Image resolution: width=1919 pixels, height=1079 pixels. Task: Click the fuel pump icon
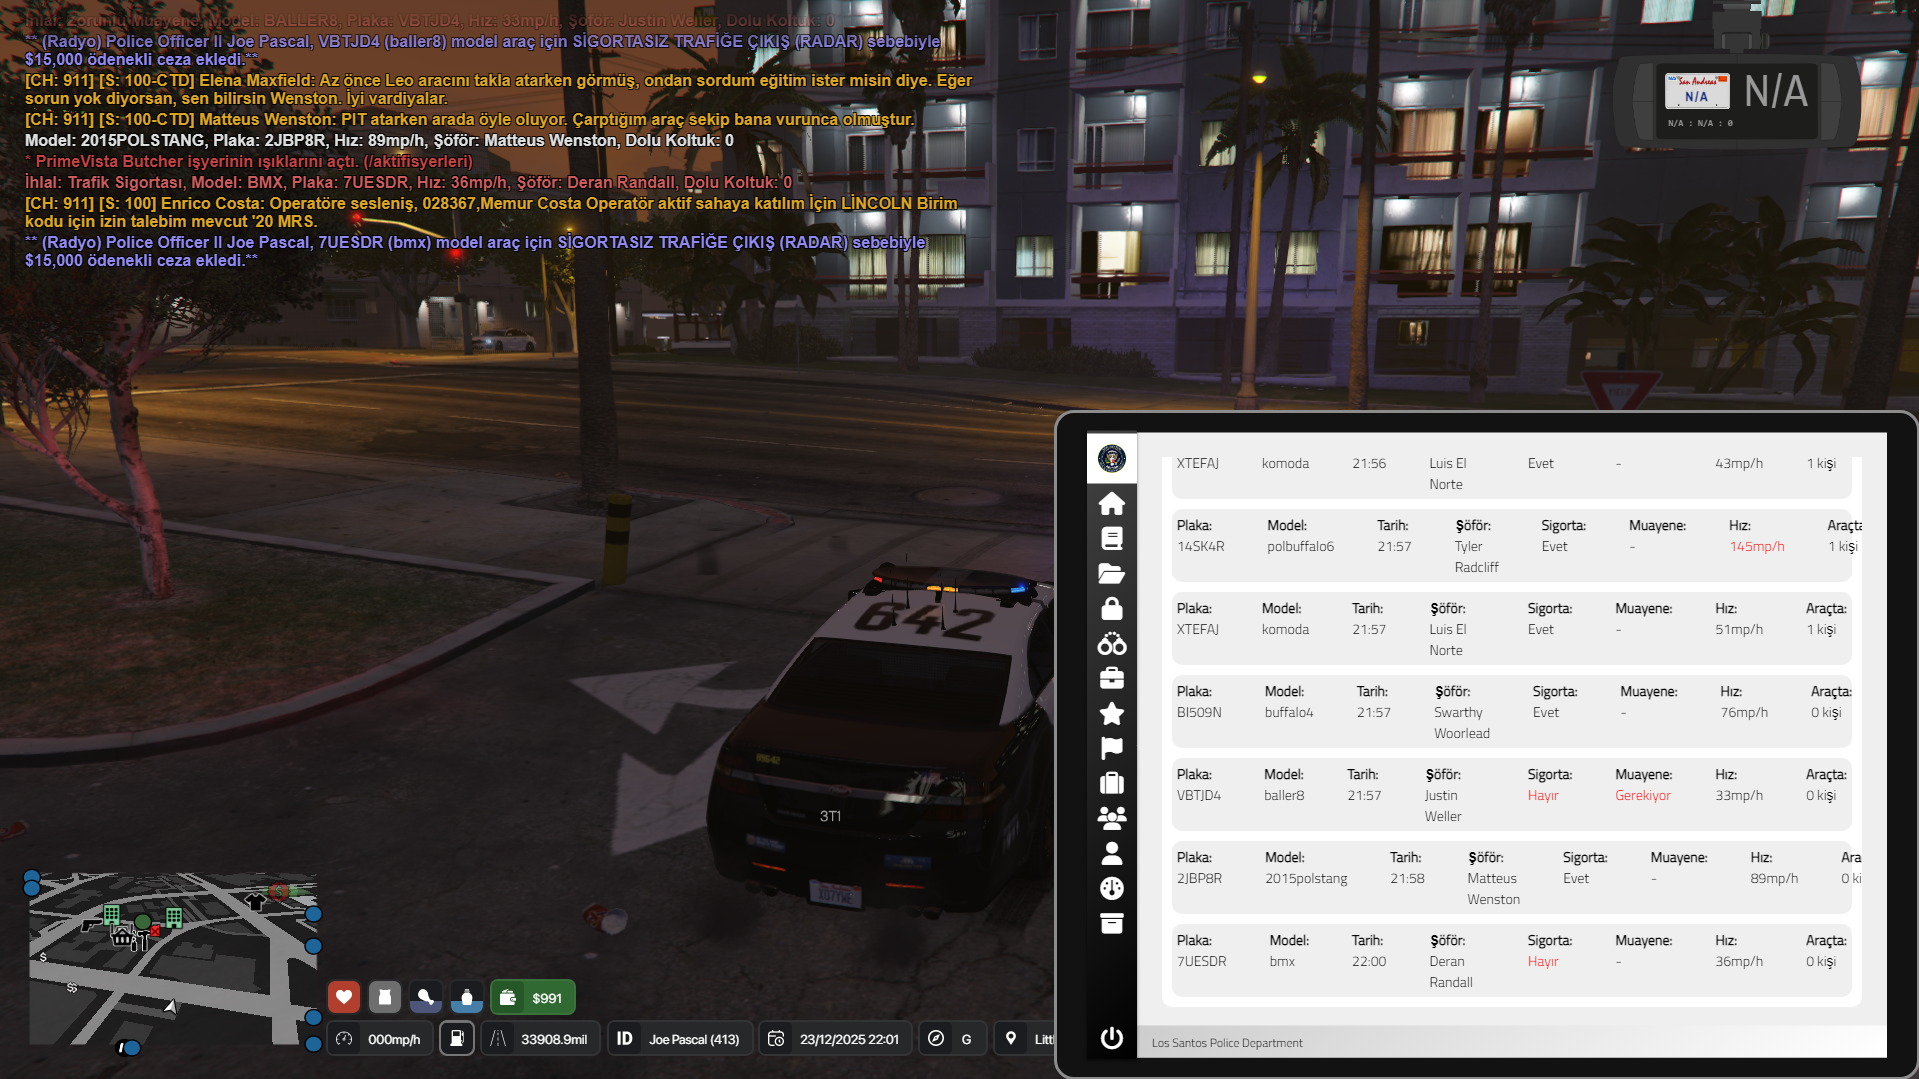(456, 1039)
